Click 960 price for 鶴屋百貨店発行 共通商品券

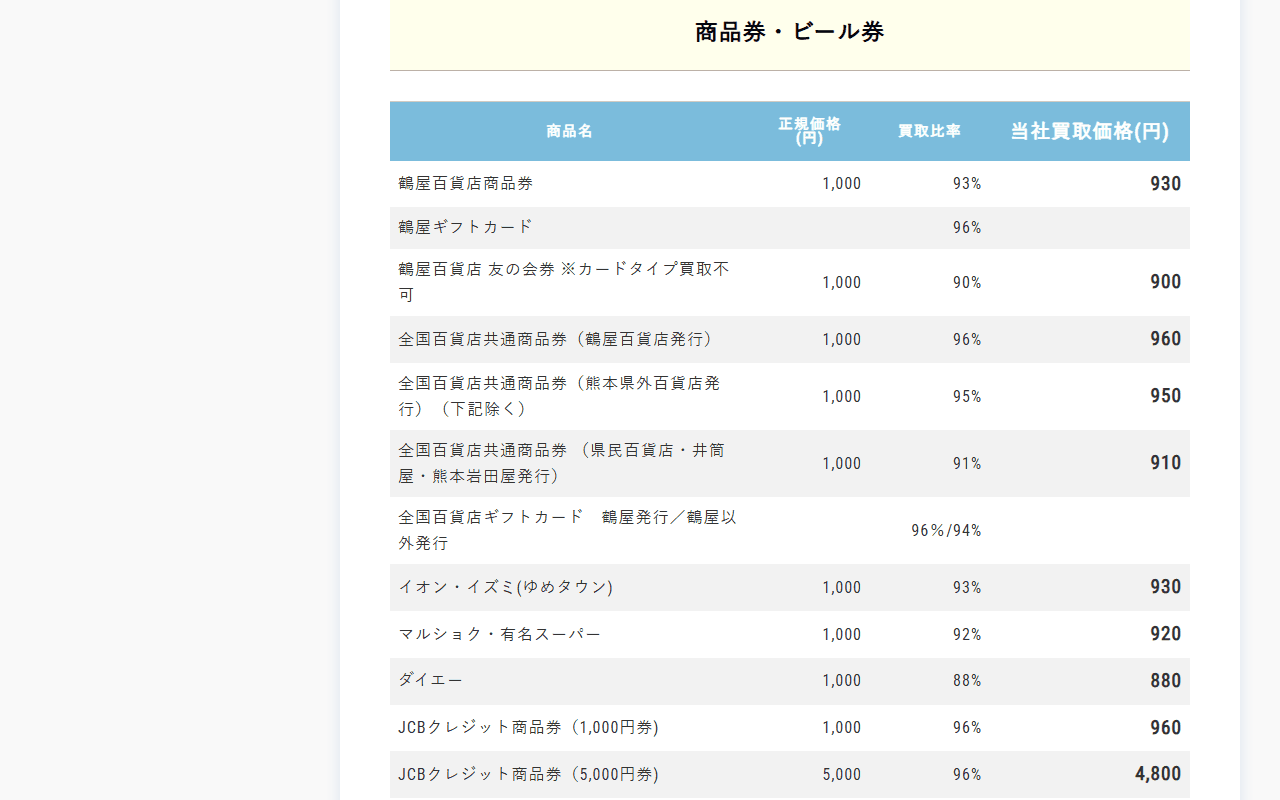(1165, 339)
